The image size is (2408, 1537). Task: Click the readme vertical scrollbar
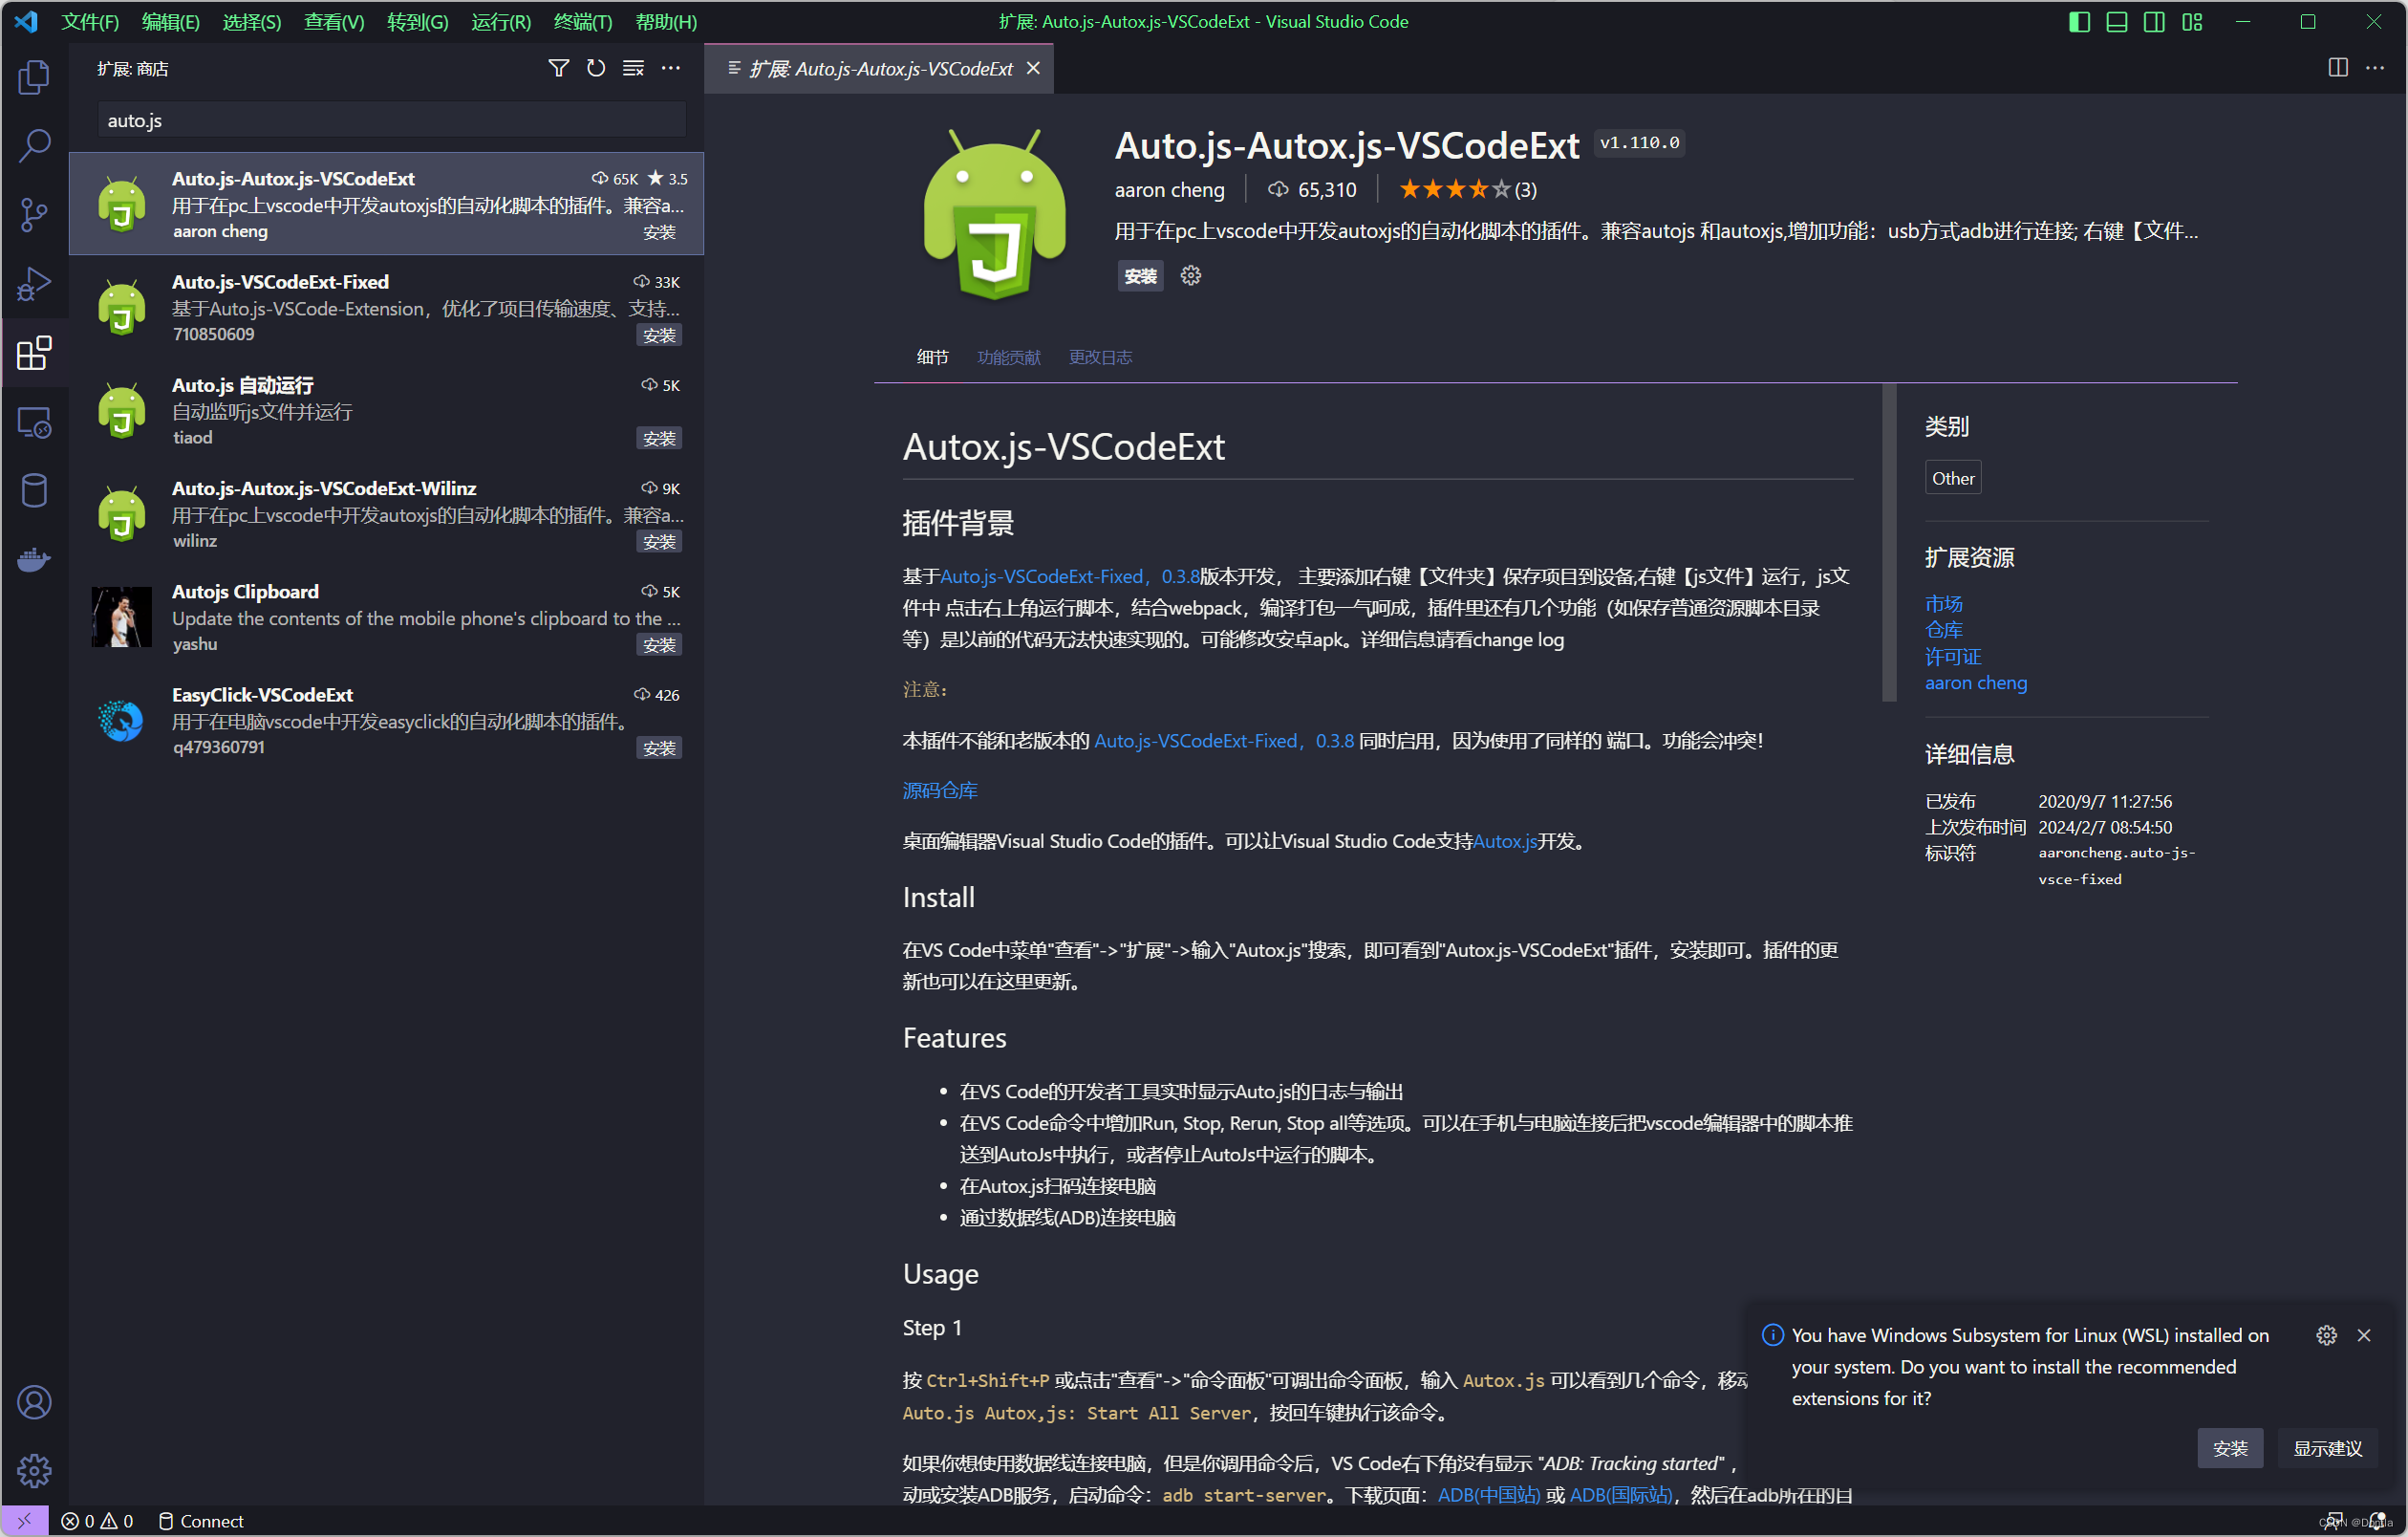click(1889, 542)
